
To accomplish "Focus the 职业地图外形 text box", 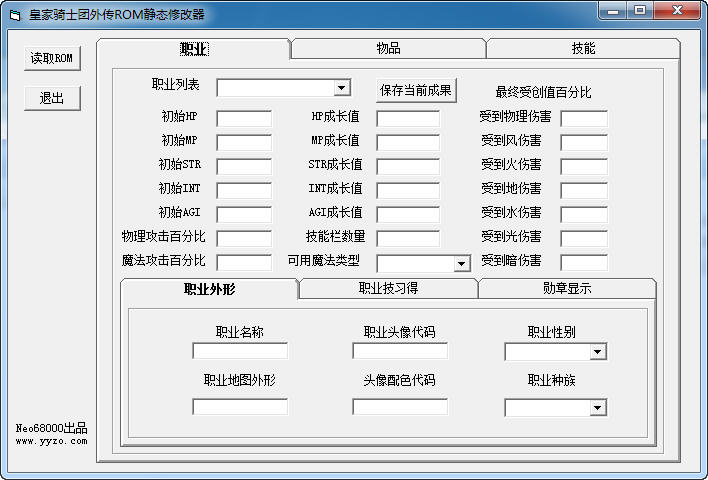I will pos(240,406).
